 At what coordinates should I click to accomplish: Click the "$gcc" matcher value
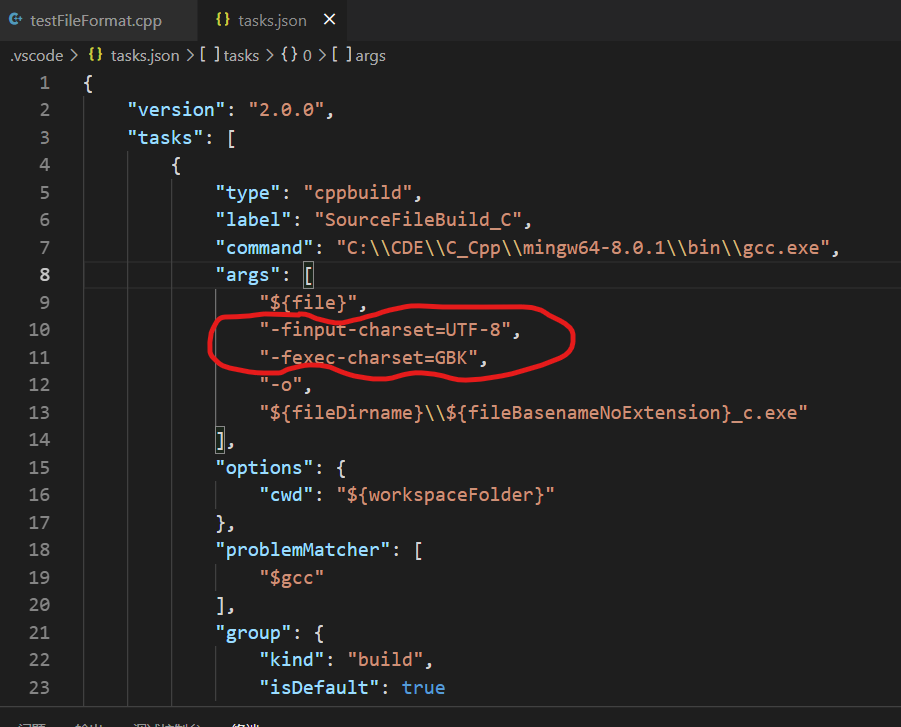(292, 578)
